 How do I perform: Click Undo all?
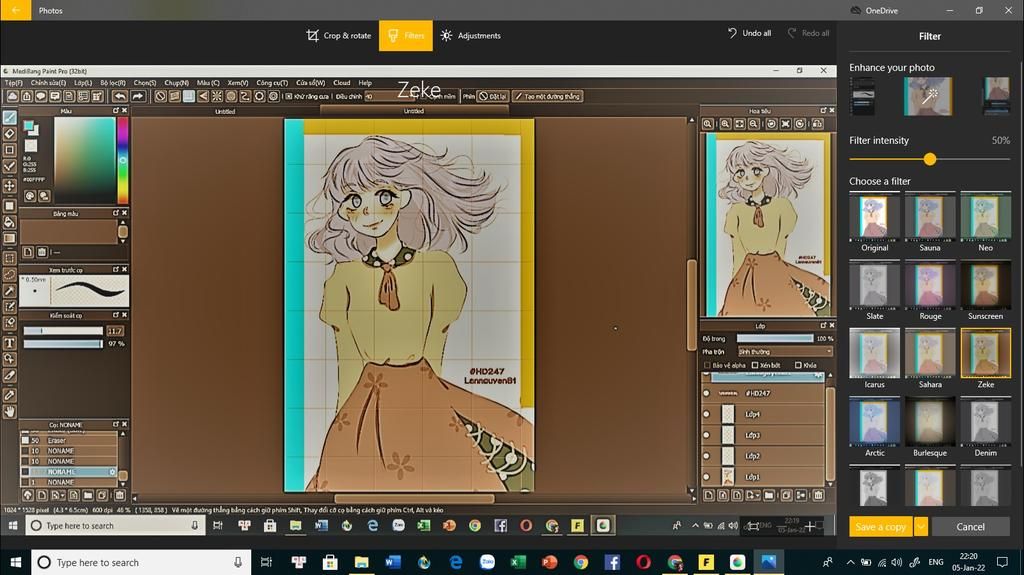click(x=749, y=33)
